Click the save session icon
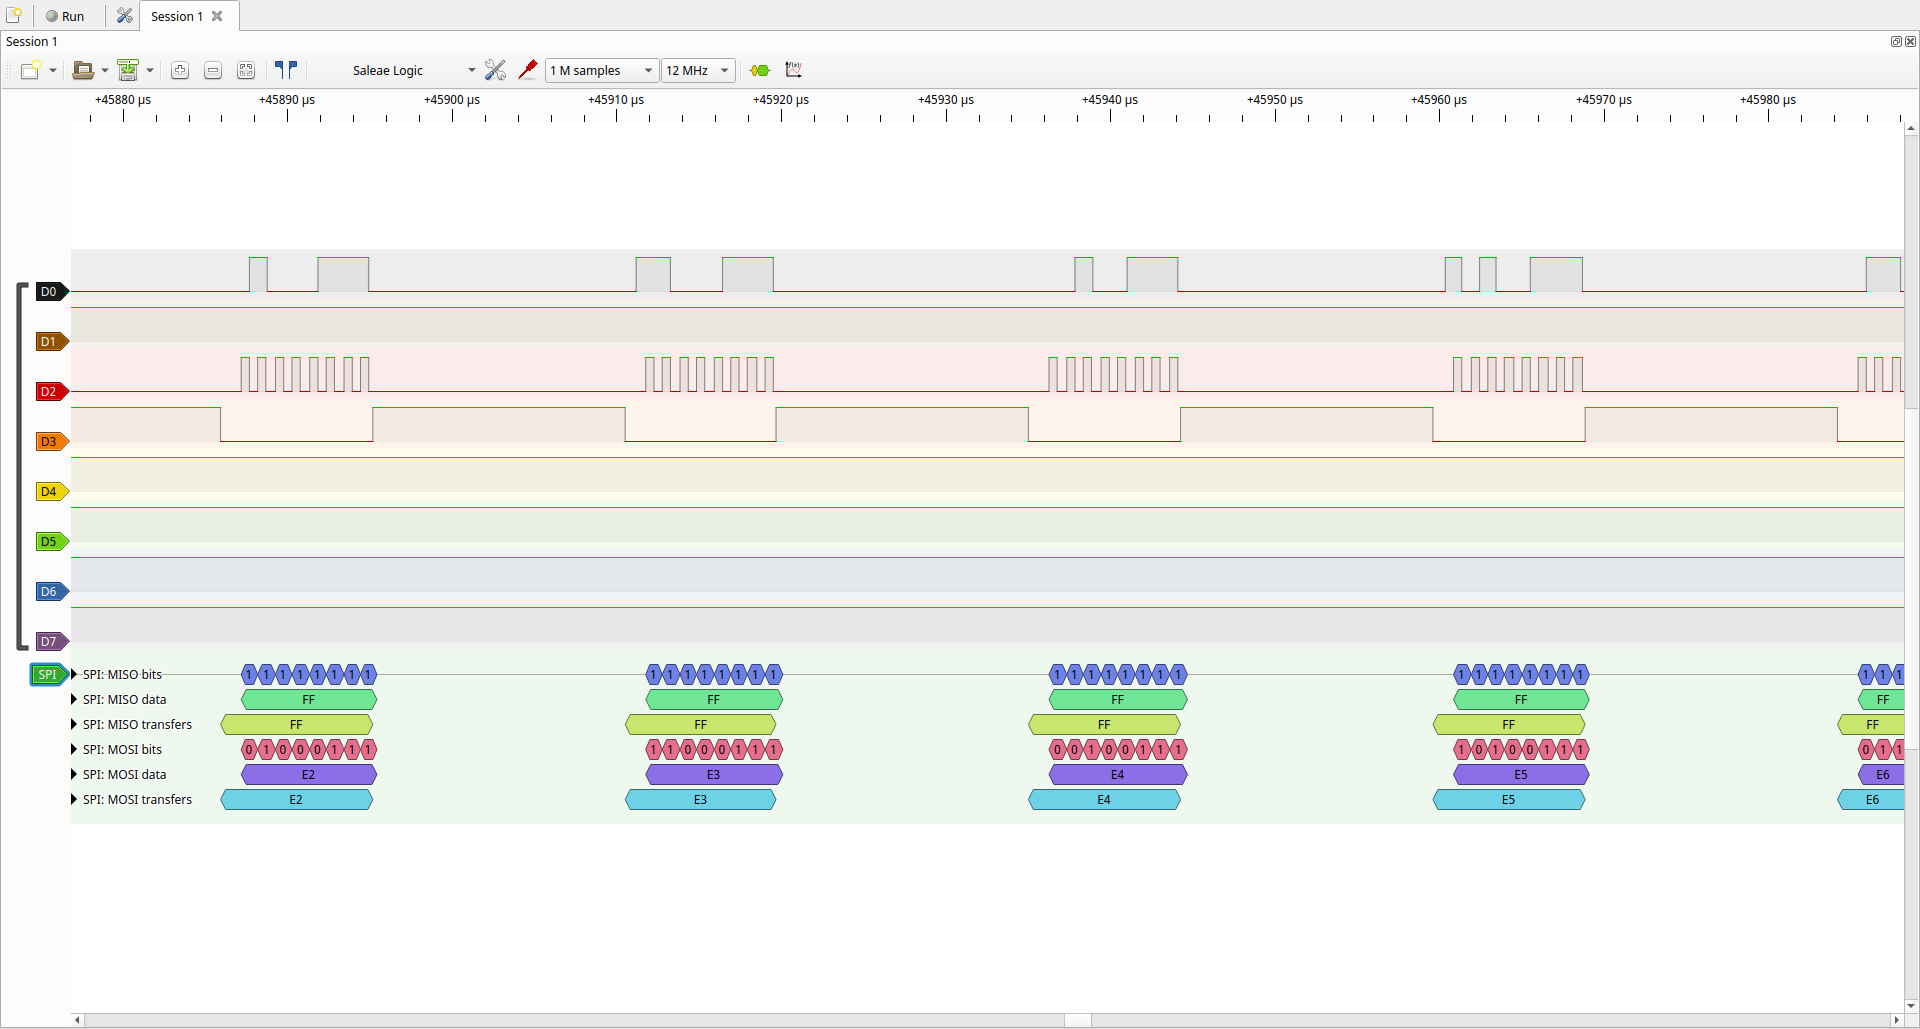This screenshot has height=1029, width=1920. 128,70
